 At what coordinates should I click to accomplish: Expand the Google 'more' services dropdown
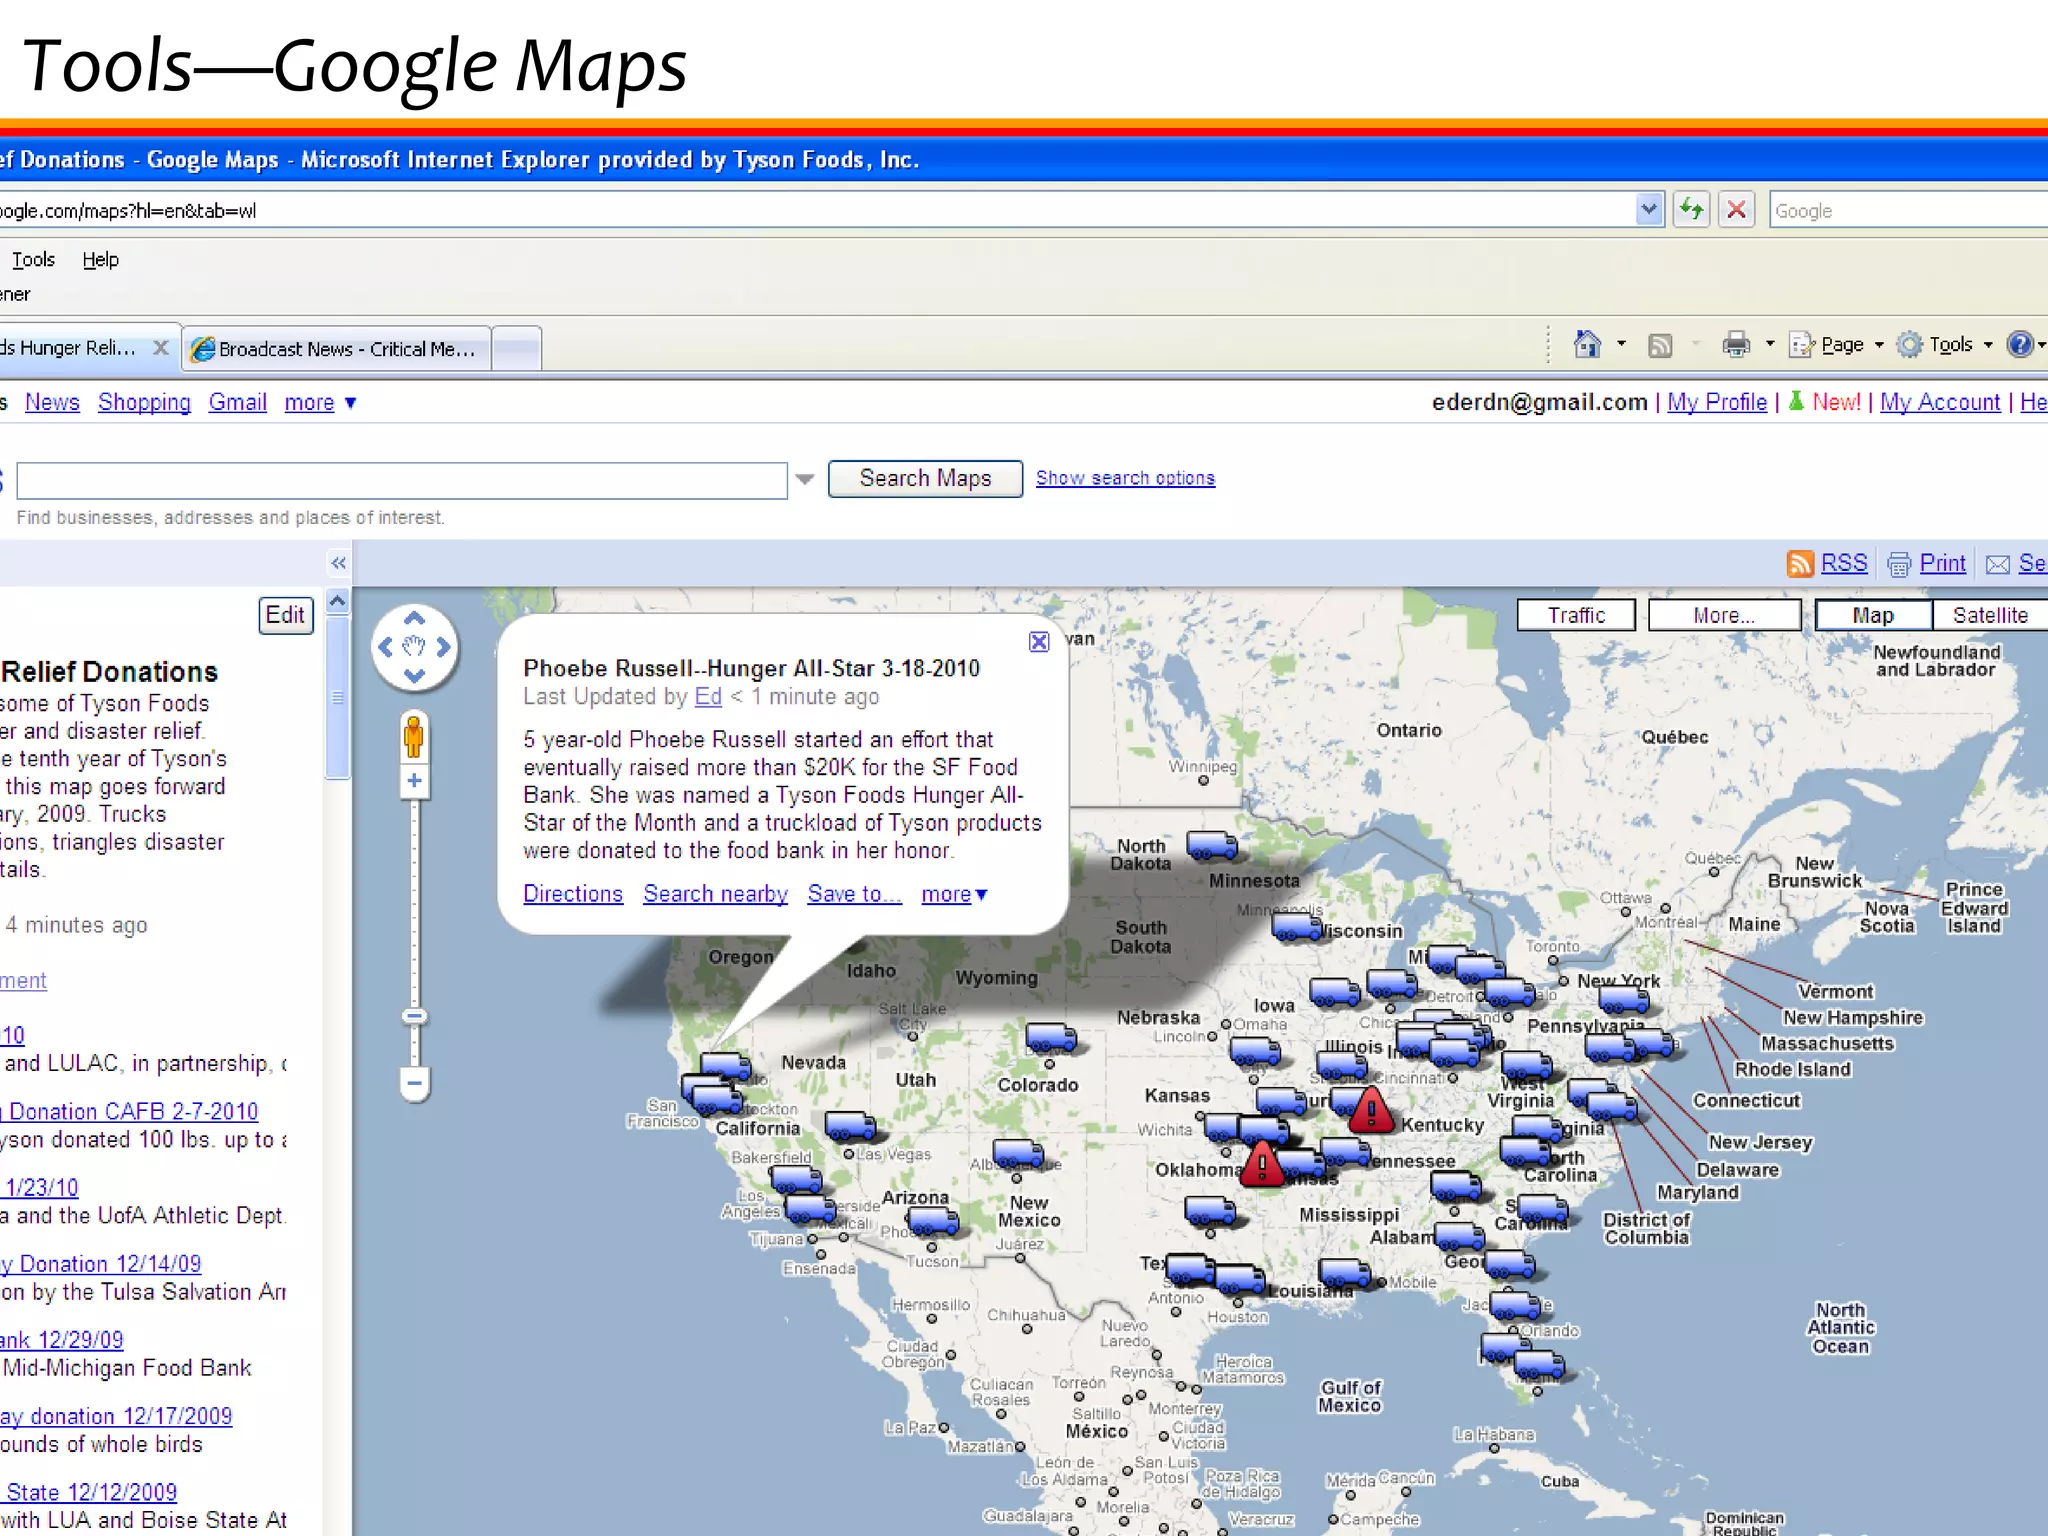pos(320,403)
